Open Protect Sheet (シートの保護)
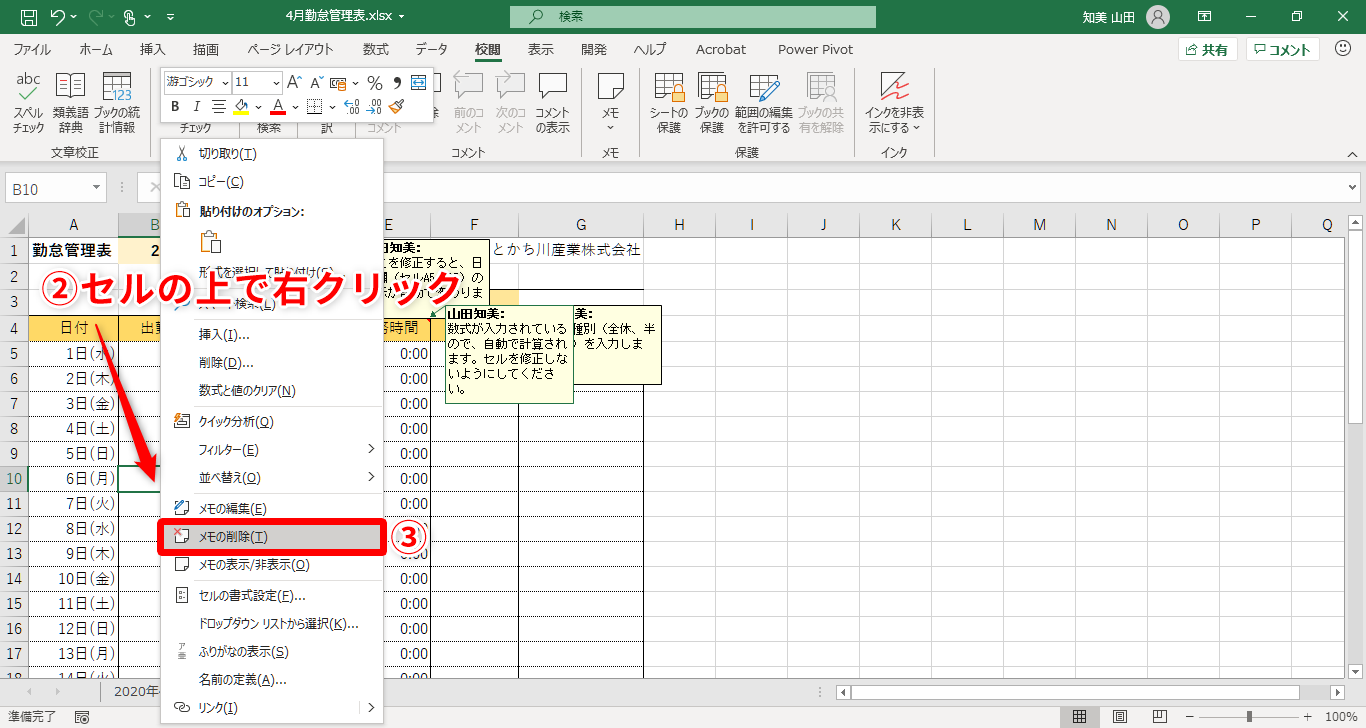The height and width of the screenshot is (728, 1366). (x=668, y=105)
